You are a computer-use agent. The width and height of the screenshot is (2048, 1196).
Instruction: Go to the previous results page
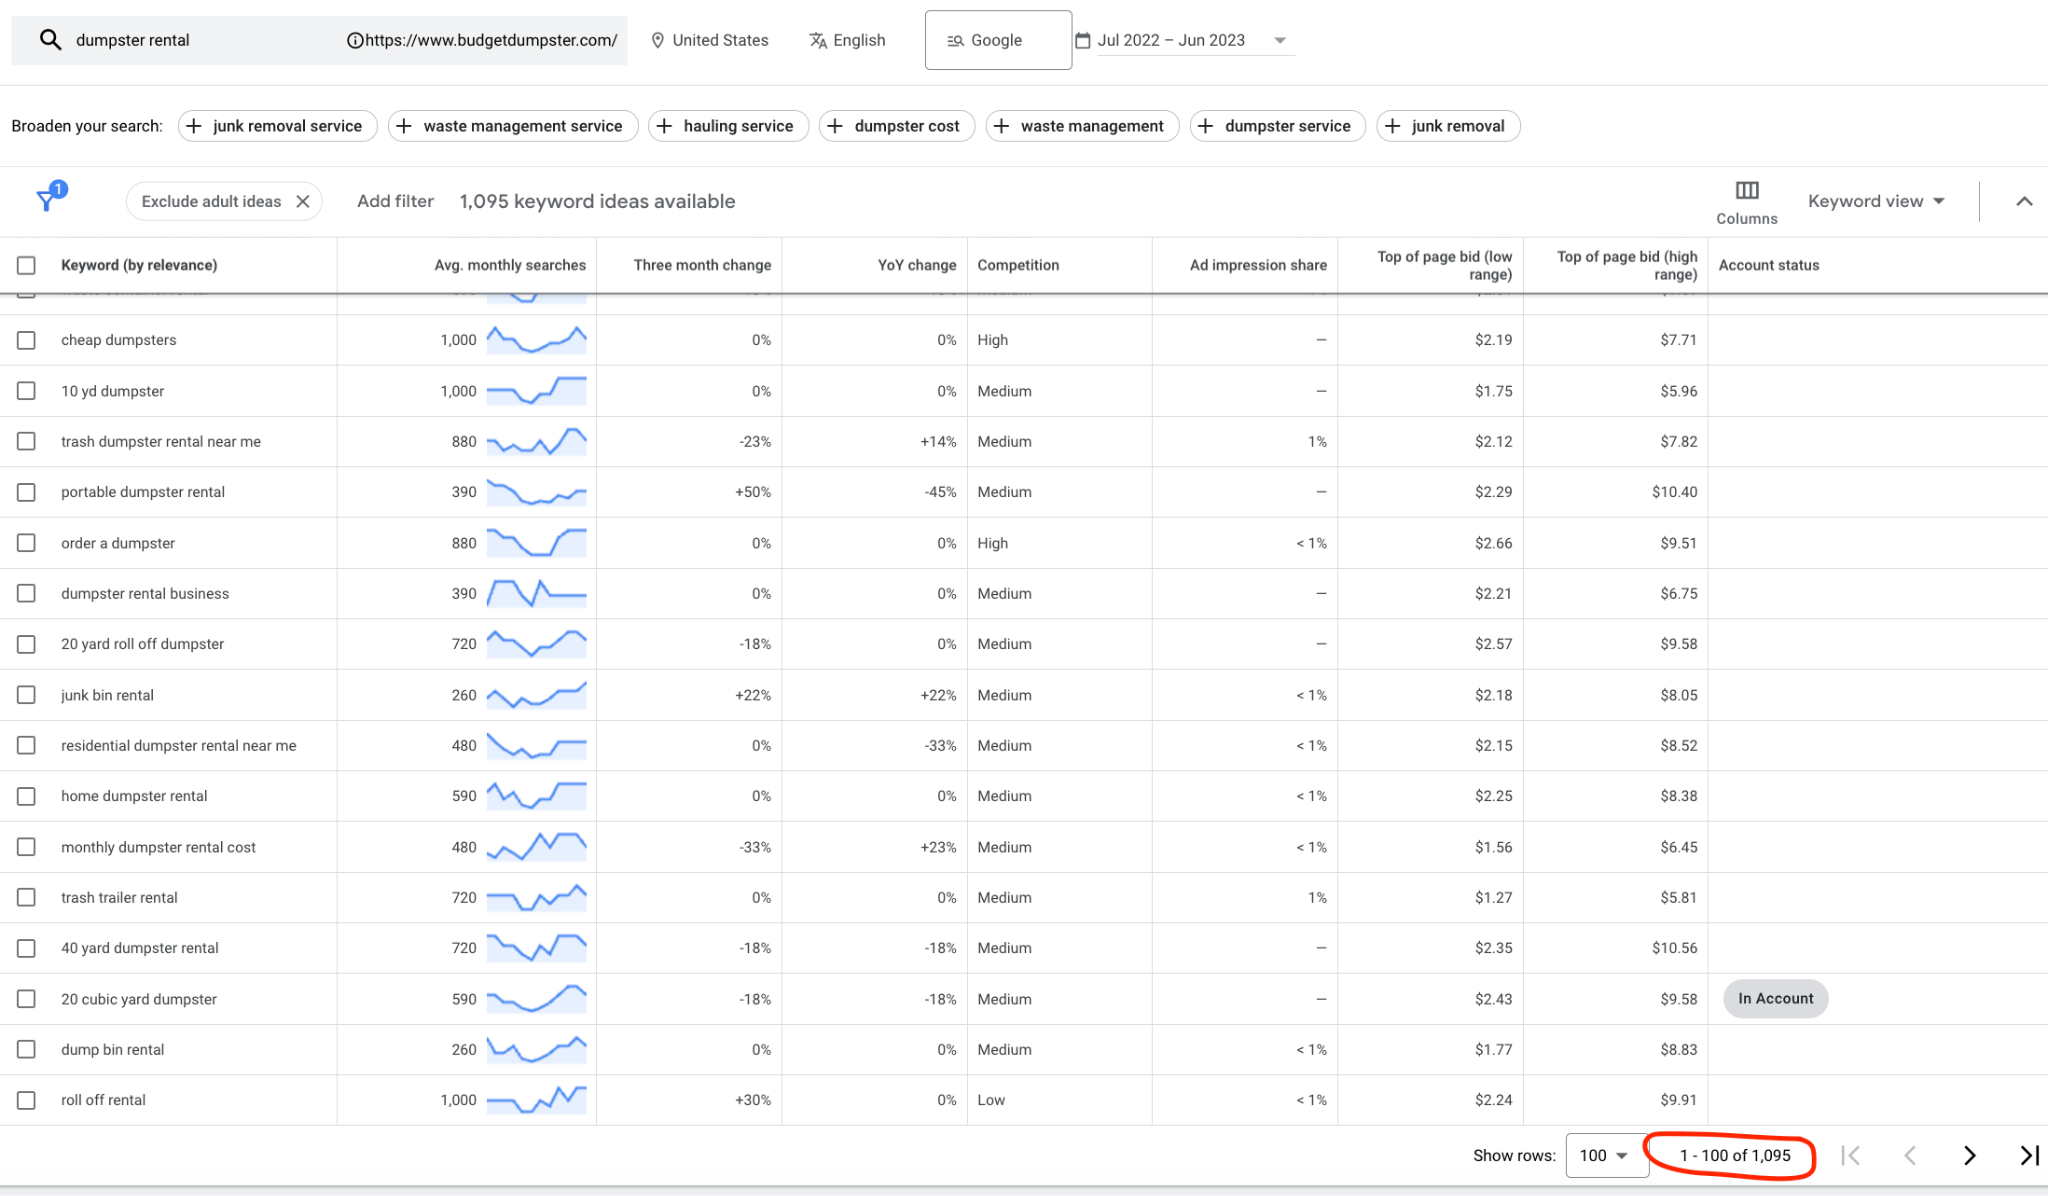click(1910, 1156)
